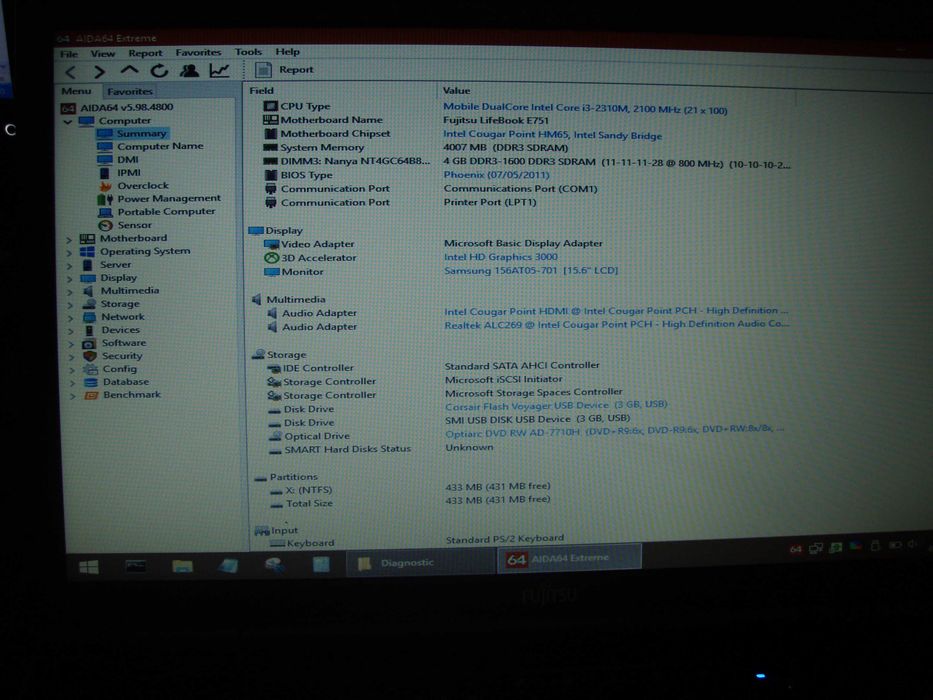The image size is (933, 700).
Task: Open Samsung 156AT05-701 monitor link
Action: 531,271
